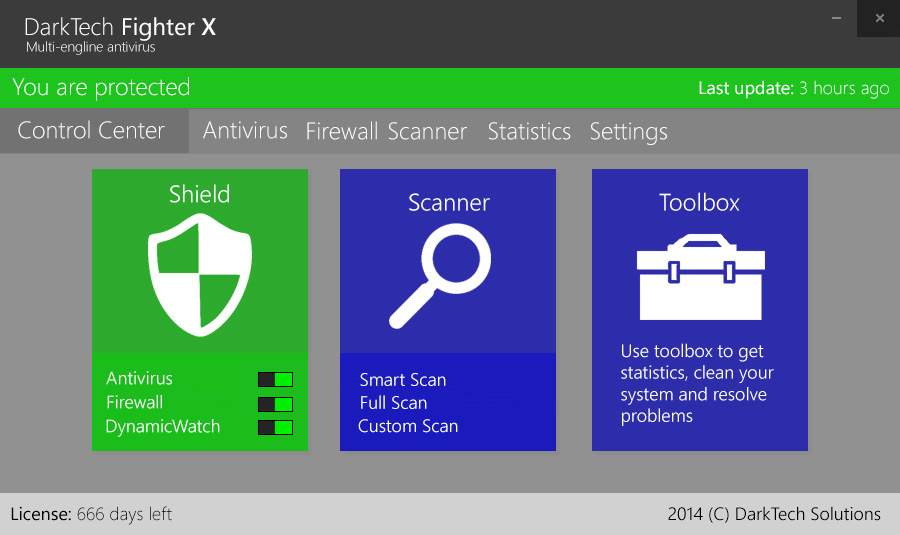
Task: Click the License days left label
Action: (91, 514)
